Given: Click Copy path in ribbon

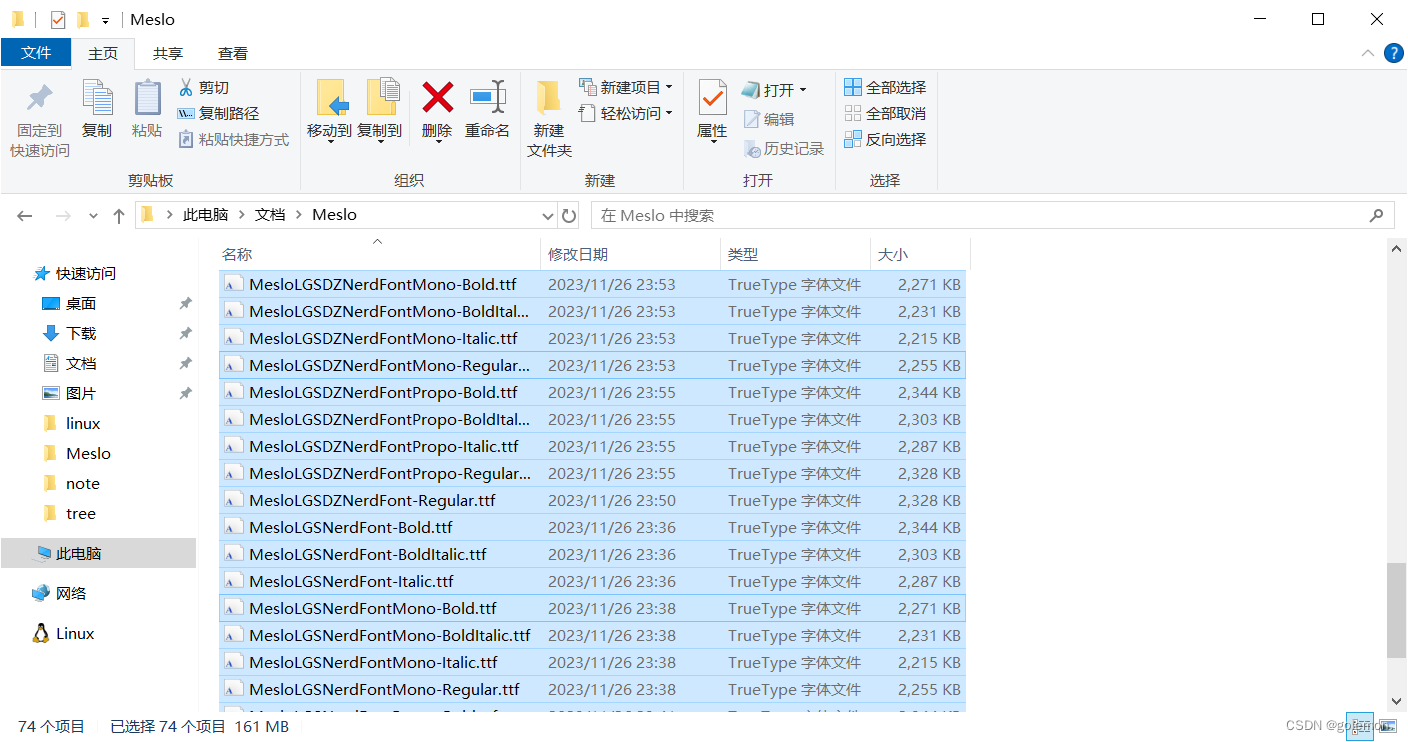Looking at the screenshot, I should tap(218, 114).
